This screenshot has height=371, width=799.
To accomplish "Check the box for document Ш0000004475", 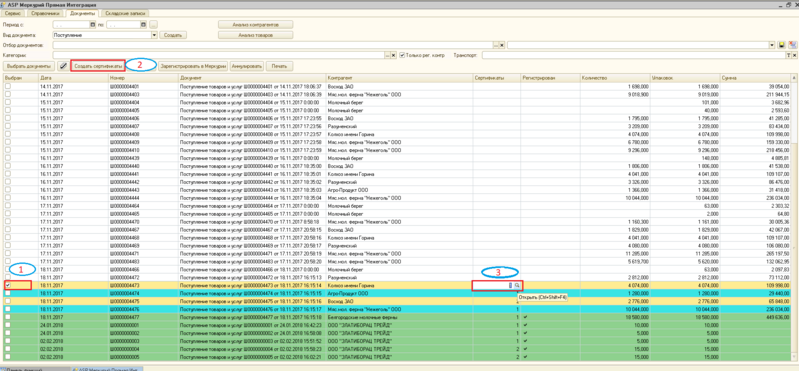I will pos(8,301).
